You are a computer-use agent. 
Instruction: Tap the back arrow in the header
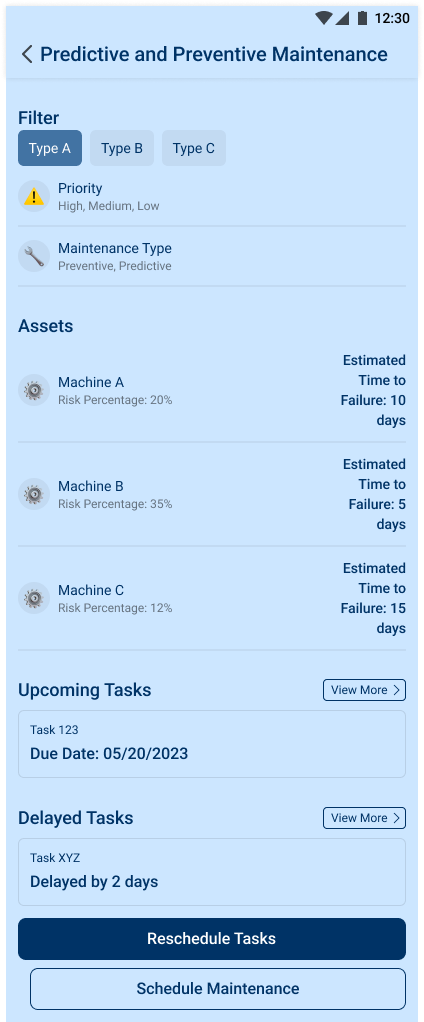coord(27,54)
